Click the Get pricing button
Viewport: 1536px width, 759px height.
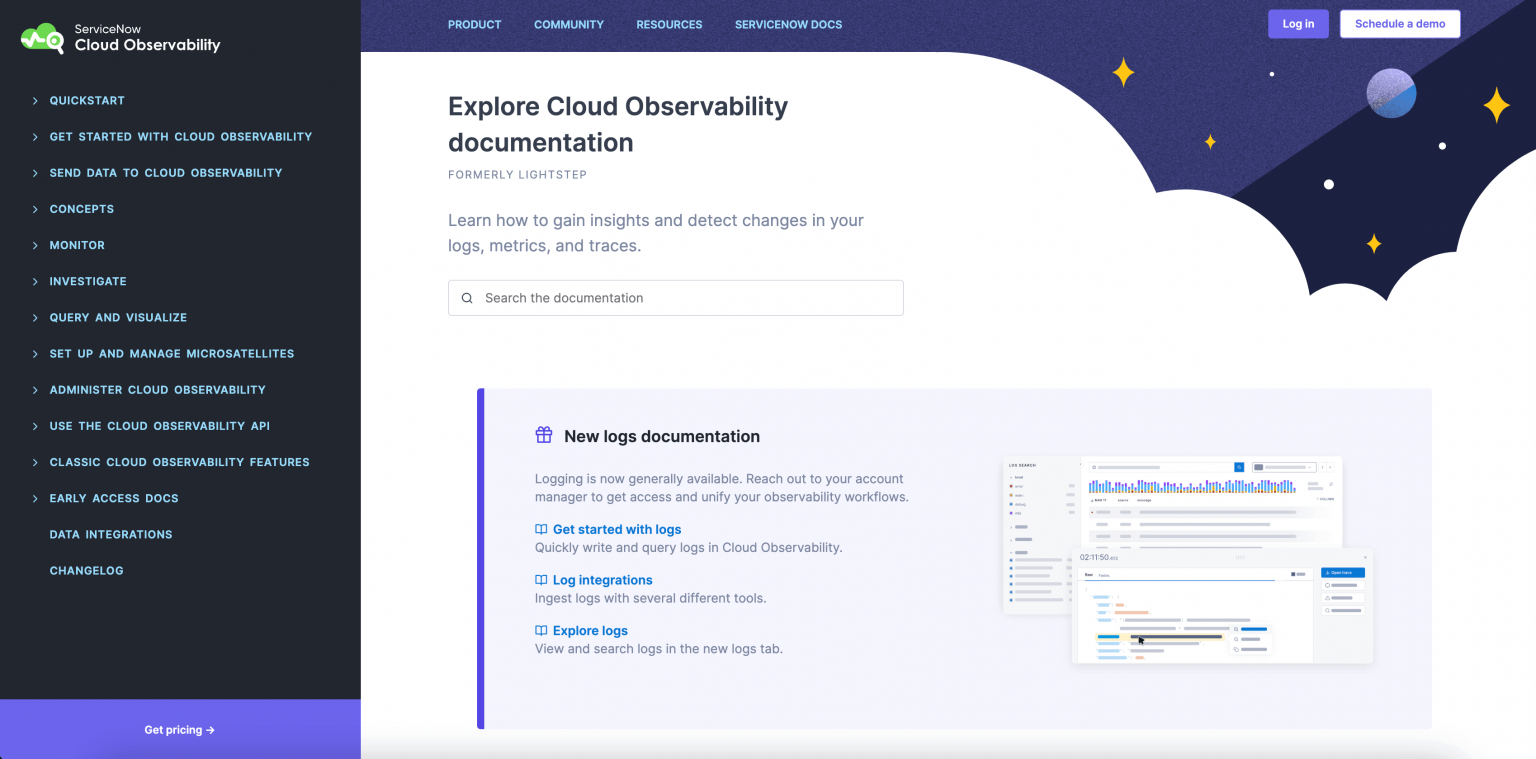point(179,729)
